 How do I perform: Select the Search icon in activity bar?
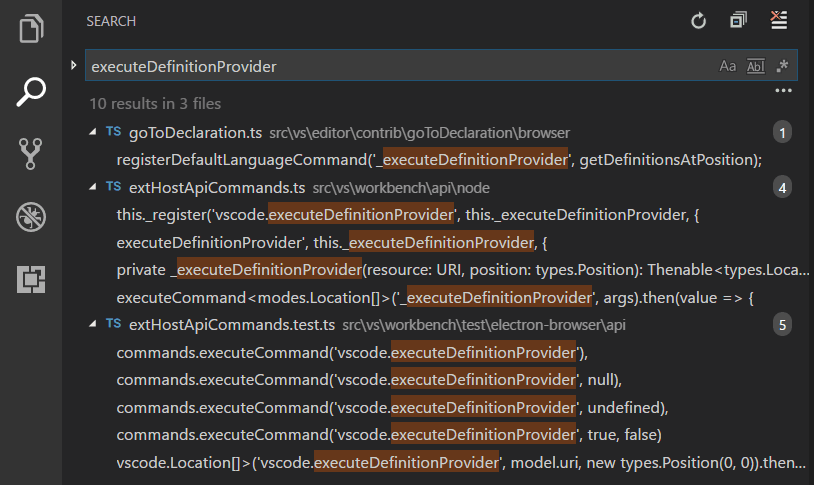tap(32, 92)
